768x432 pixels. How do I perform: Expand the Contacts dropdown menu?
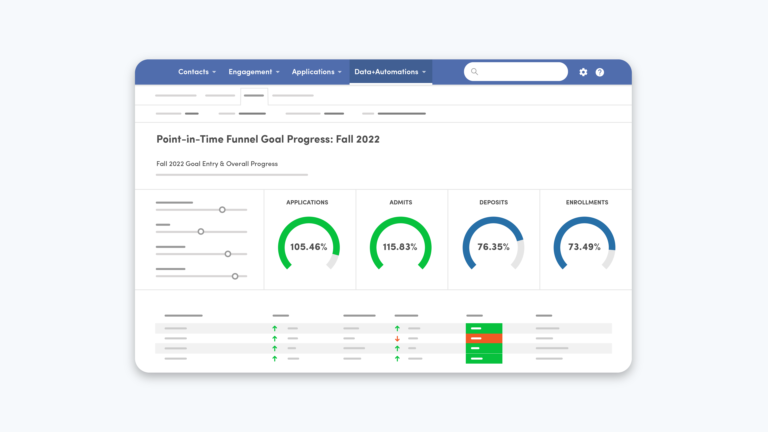click(197, 72)
